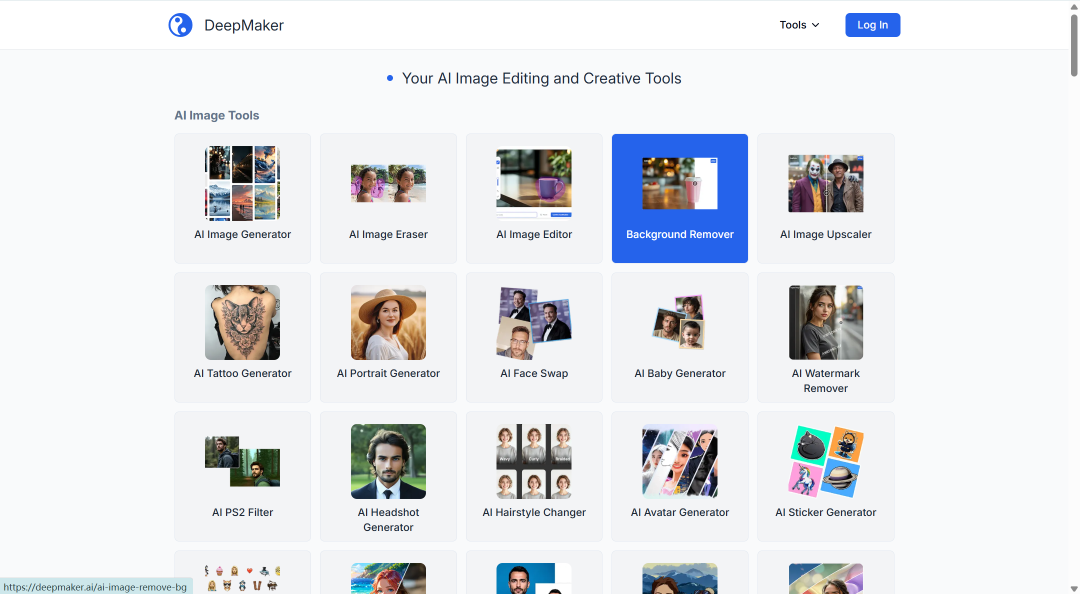This screenshot has height=594, width=1080.
Task: Open the AI Headshot Generator thumbnail
Action: 388,461
